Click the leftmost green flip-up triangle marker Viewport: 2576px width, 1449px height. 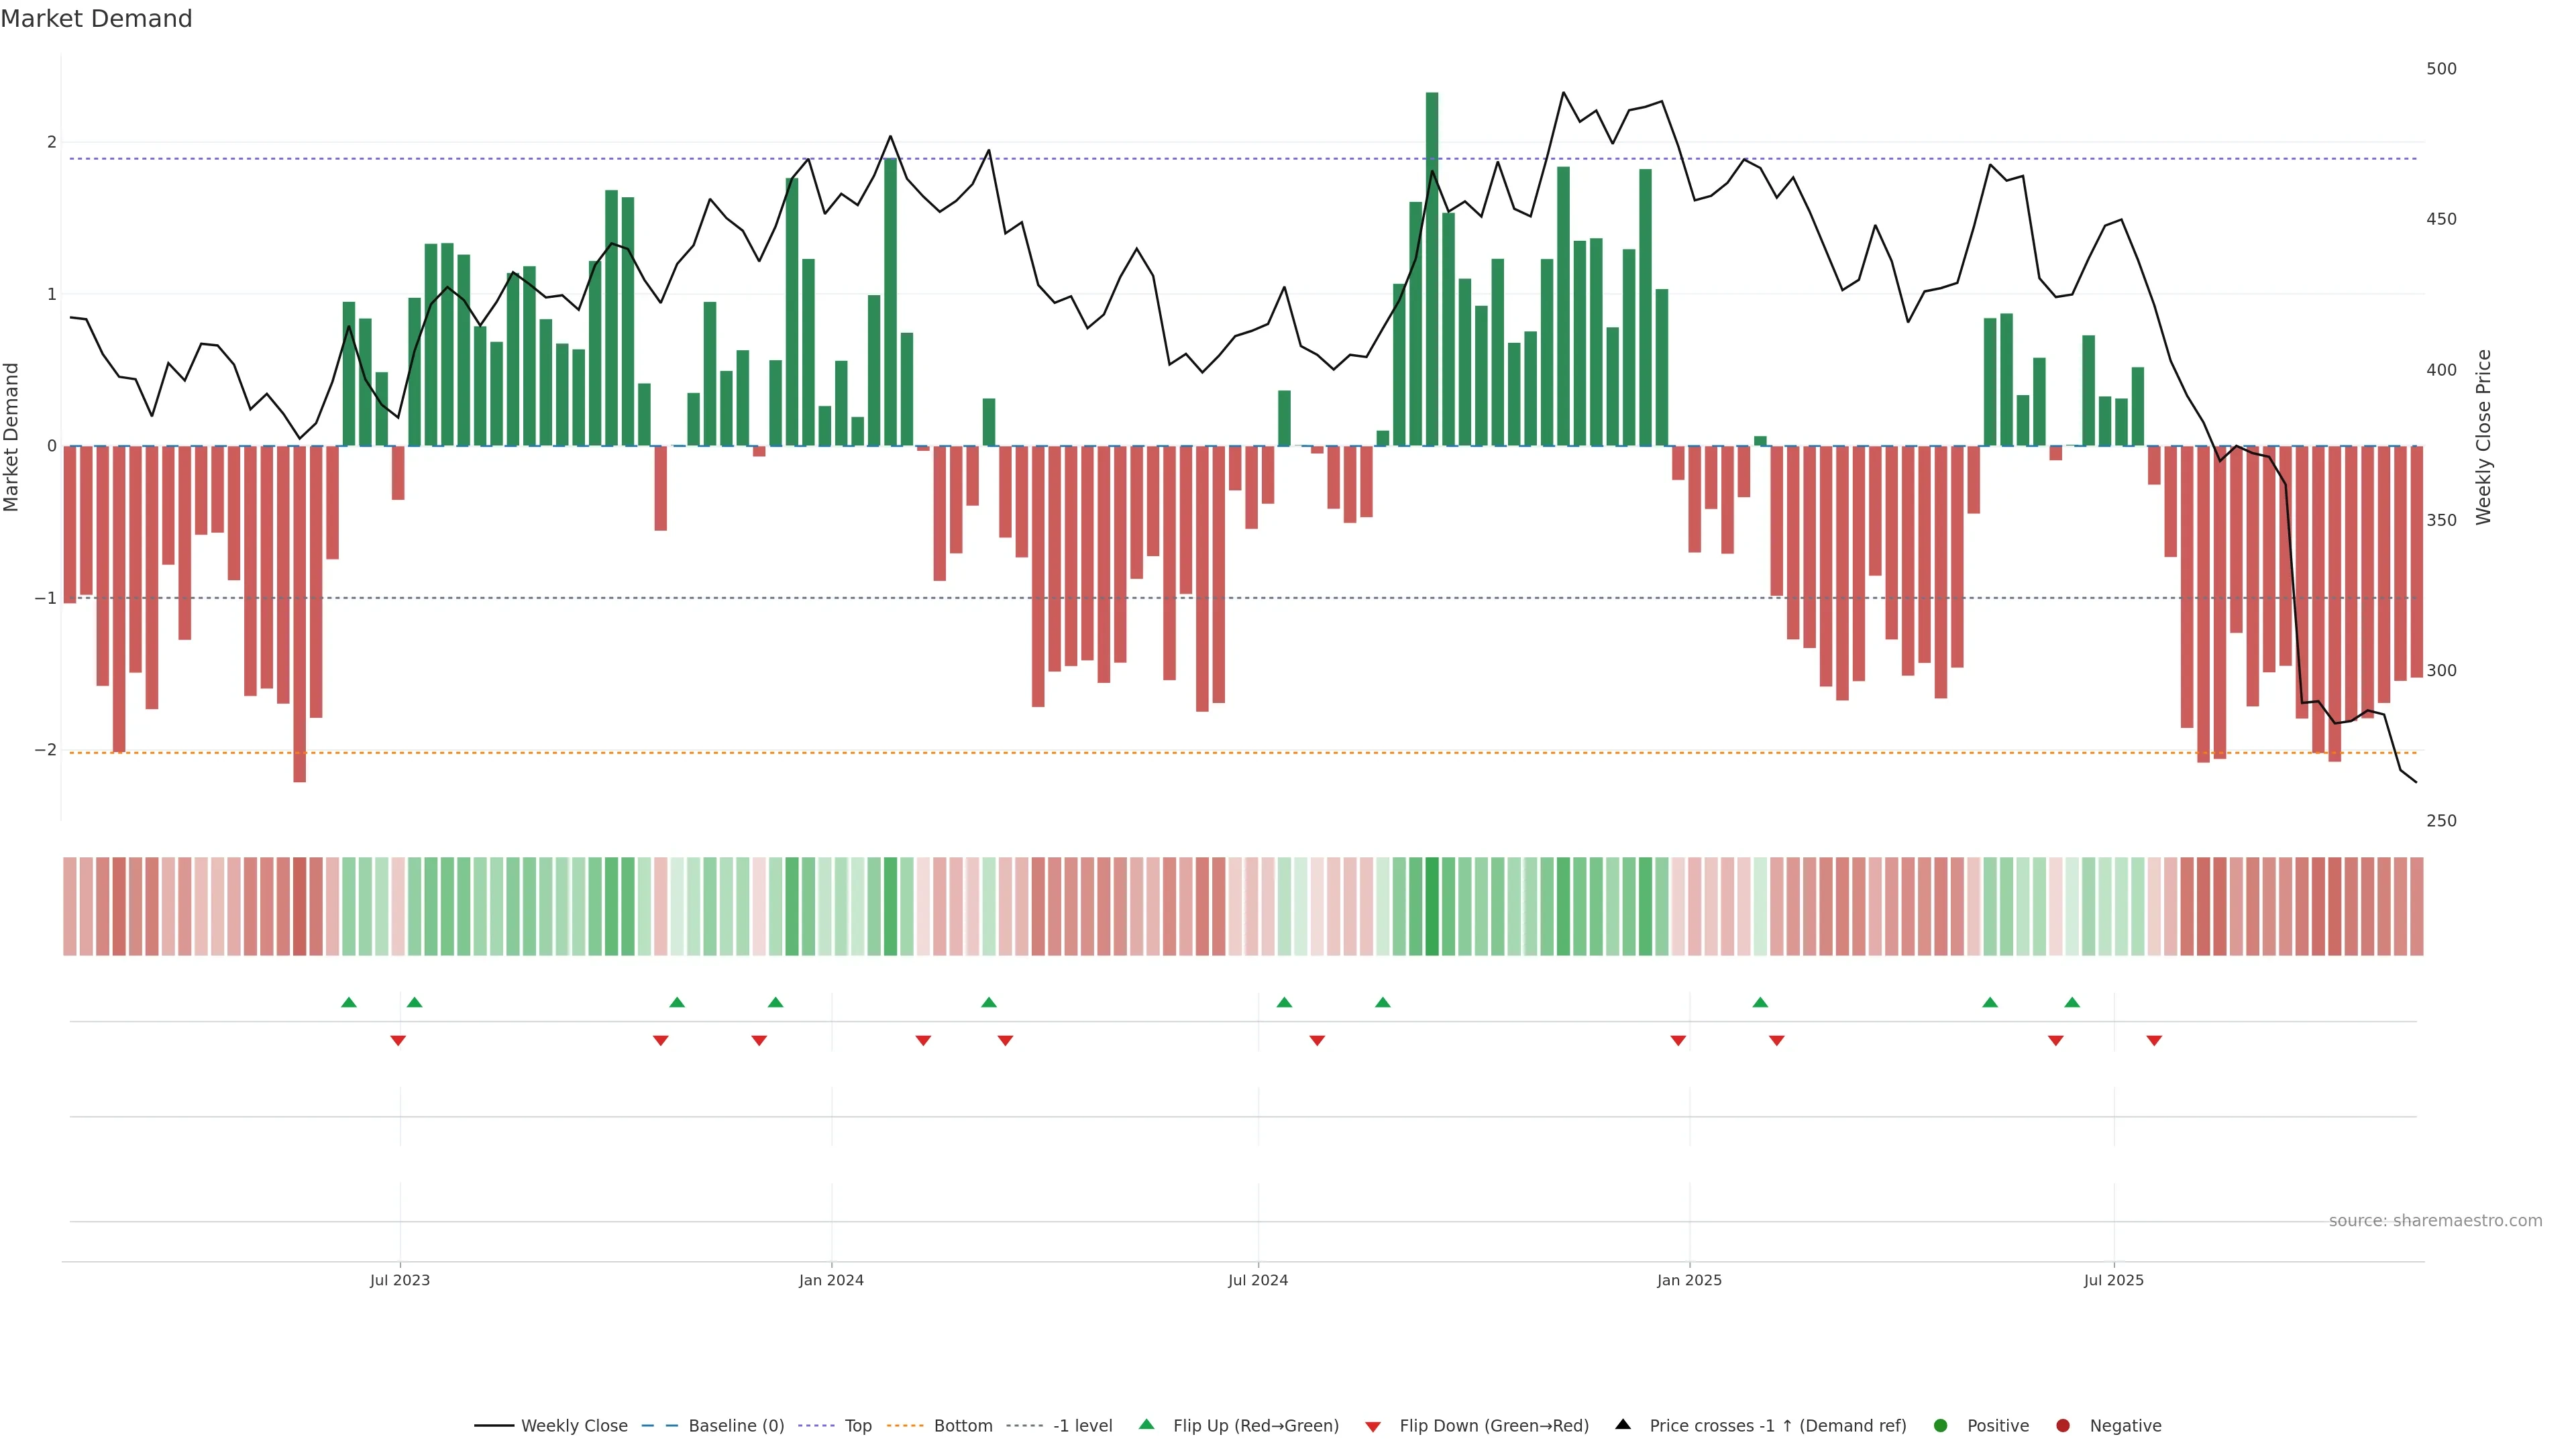click(x=349, y=1002)
